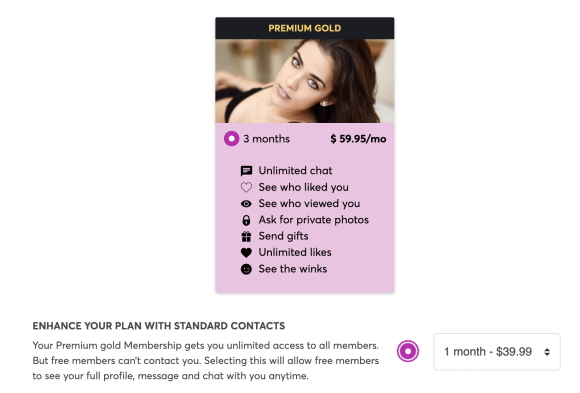This screenshot has height=393, width=580.
Task: Click See who viewed you text
Action: pos(309,204)
